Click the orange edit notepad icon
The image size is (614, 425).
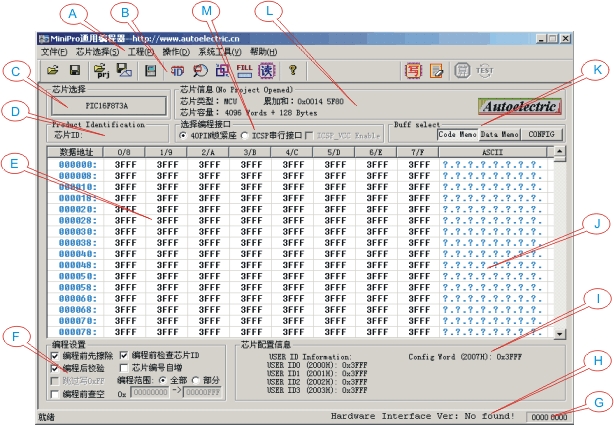(x=436, y=71)
